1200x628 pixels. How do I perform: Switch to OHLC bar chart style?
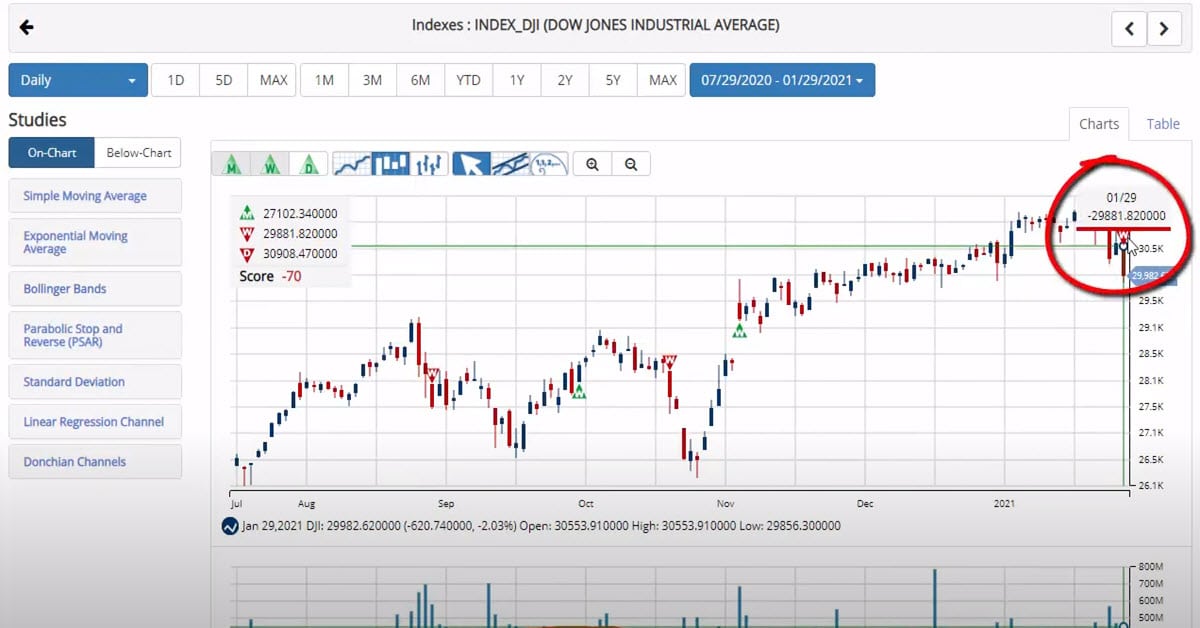point(429,164)
